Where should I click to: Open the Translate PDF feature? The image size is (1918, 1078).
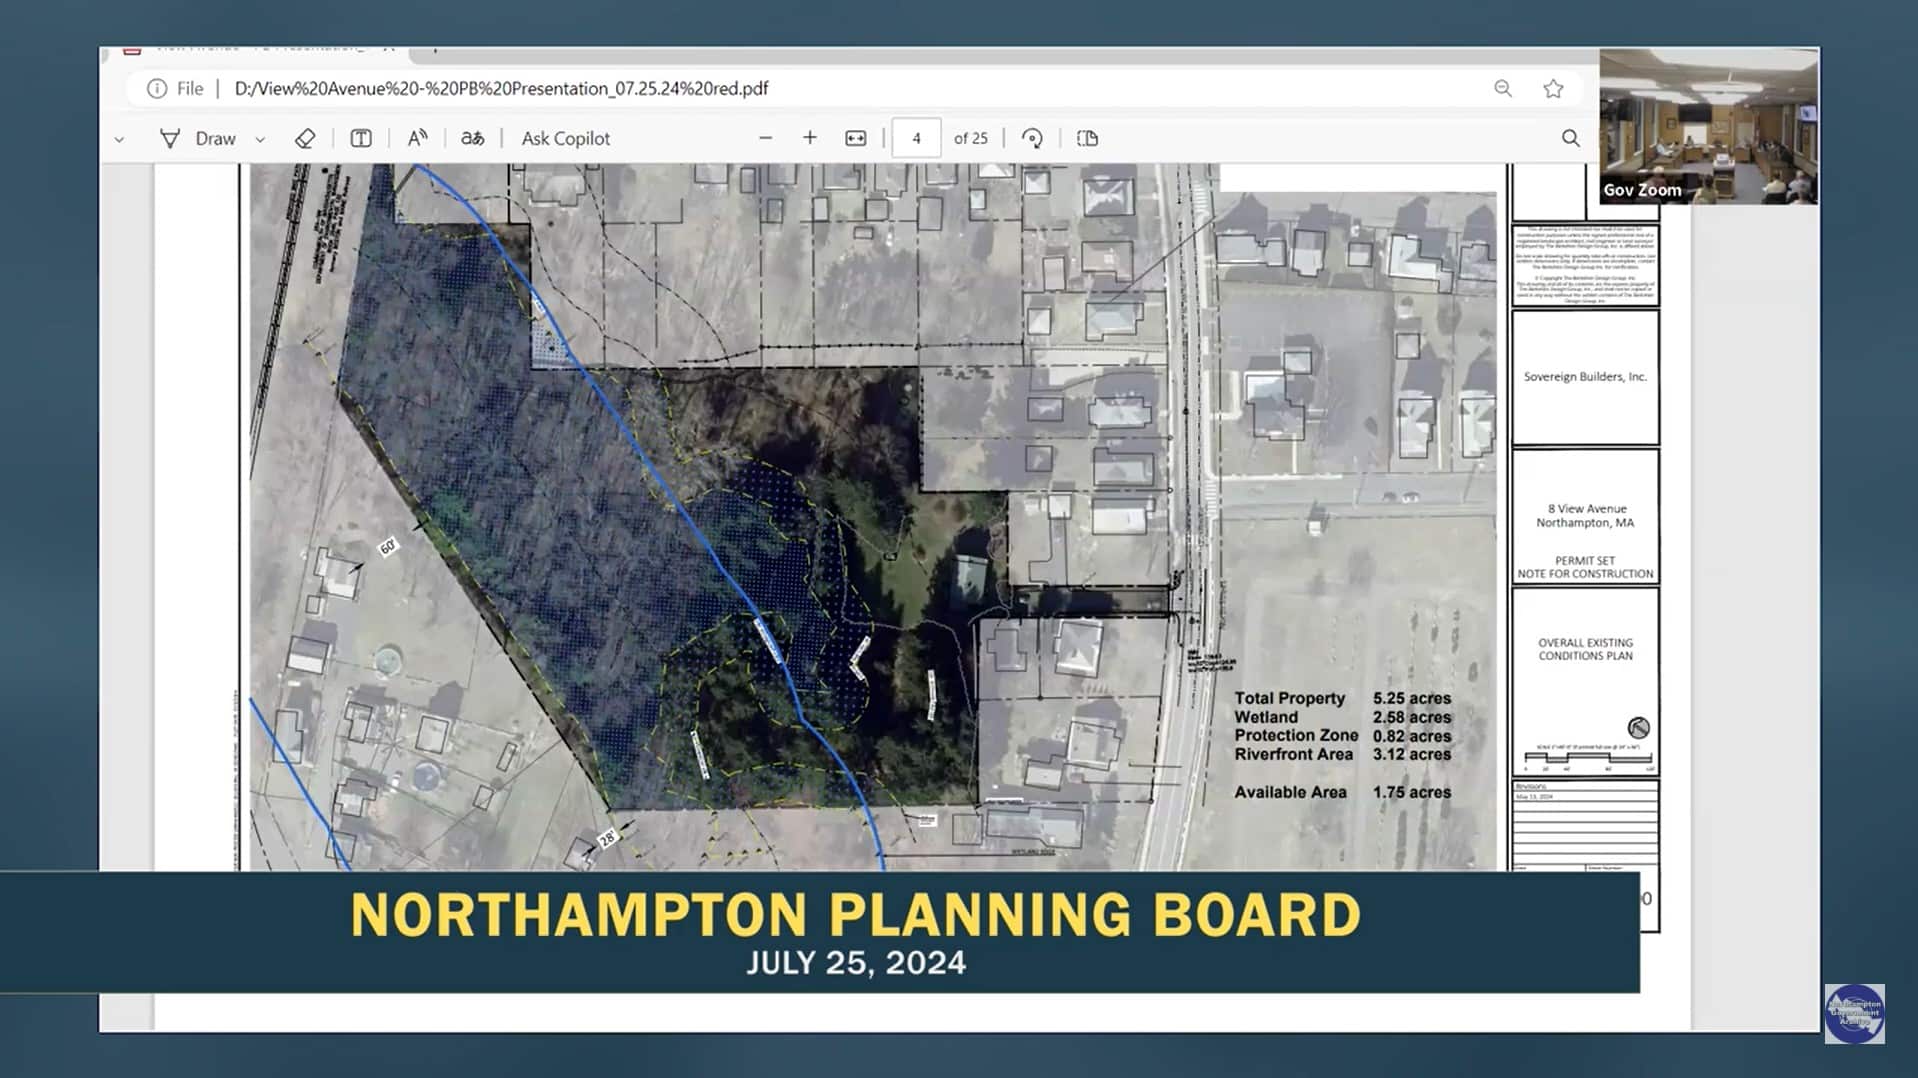click(x=472, y=138)
